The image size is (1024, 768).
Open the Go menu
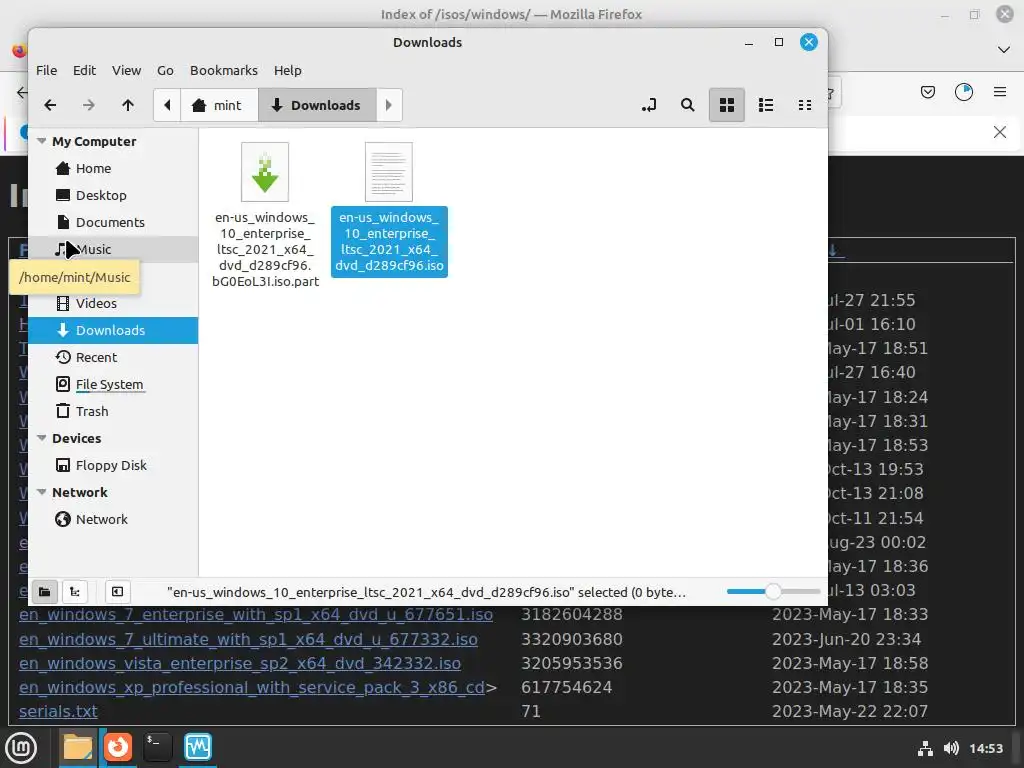tap(165, 71)
